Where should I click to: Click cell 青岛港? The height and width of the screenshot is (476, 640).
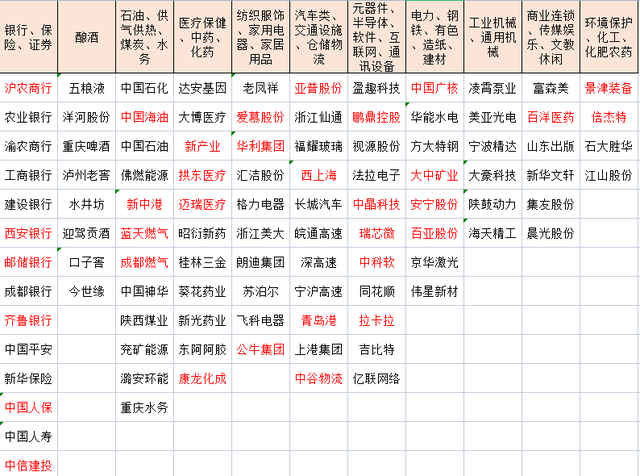click(x=318, y=320)
